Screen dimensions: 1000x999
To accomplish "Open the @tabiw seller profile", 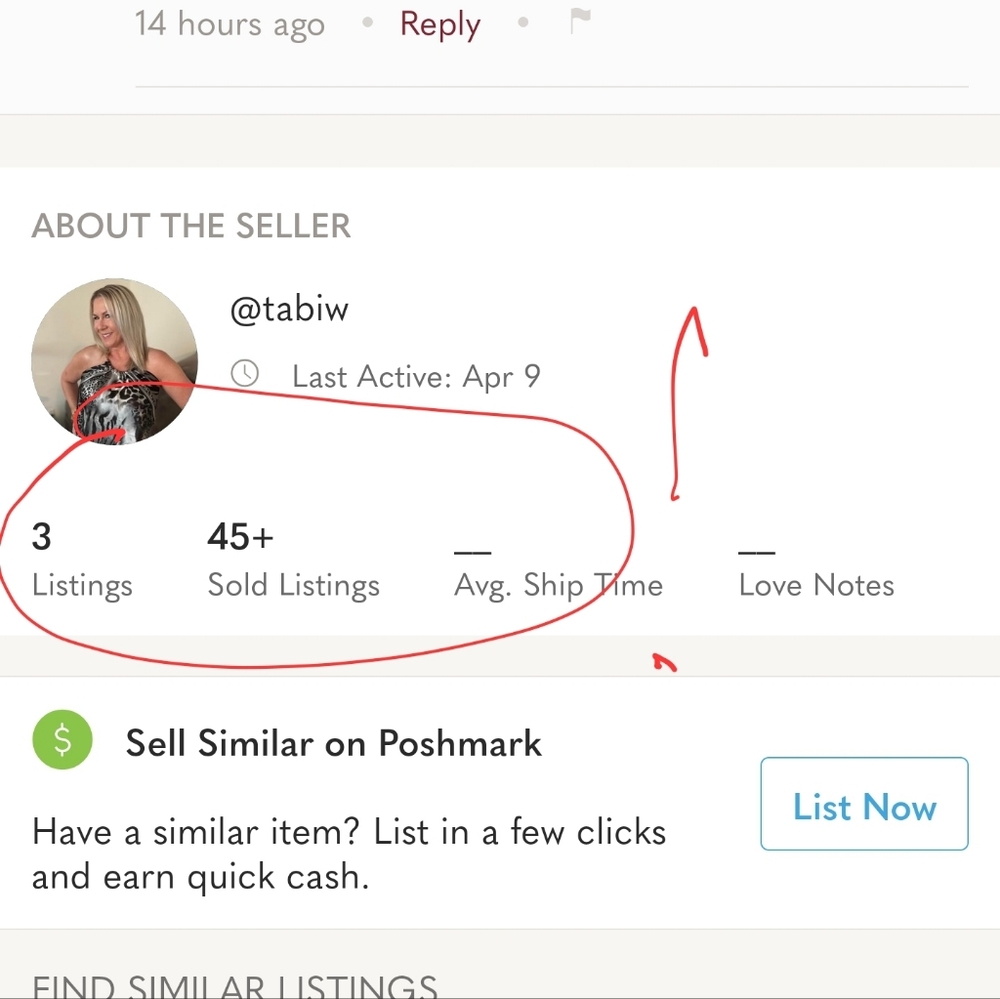I will (289, 310).
